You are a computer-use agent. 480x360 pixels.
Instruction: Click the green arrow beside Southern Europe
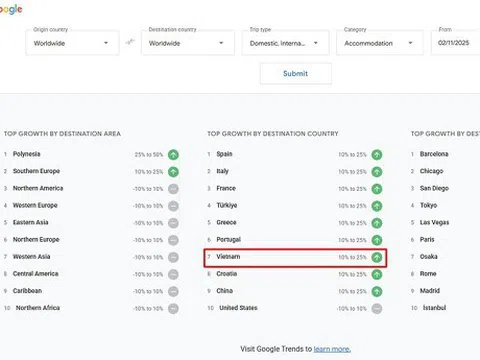pyautogui.click(x=173, y=172)
